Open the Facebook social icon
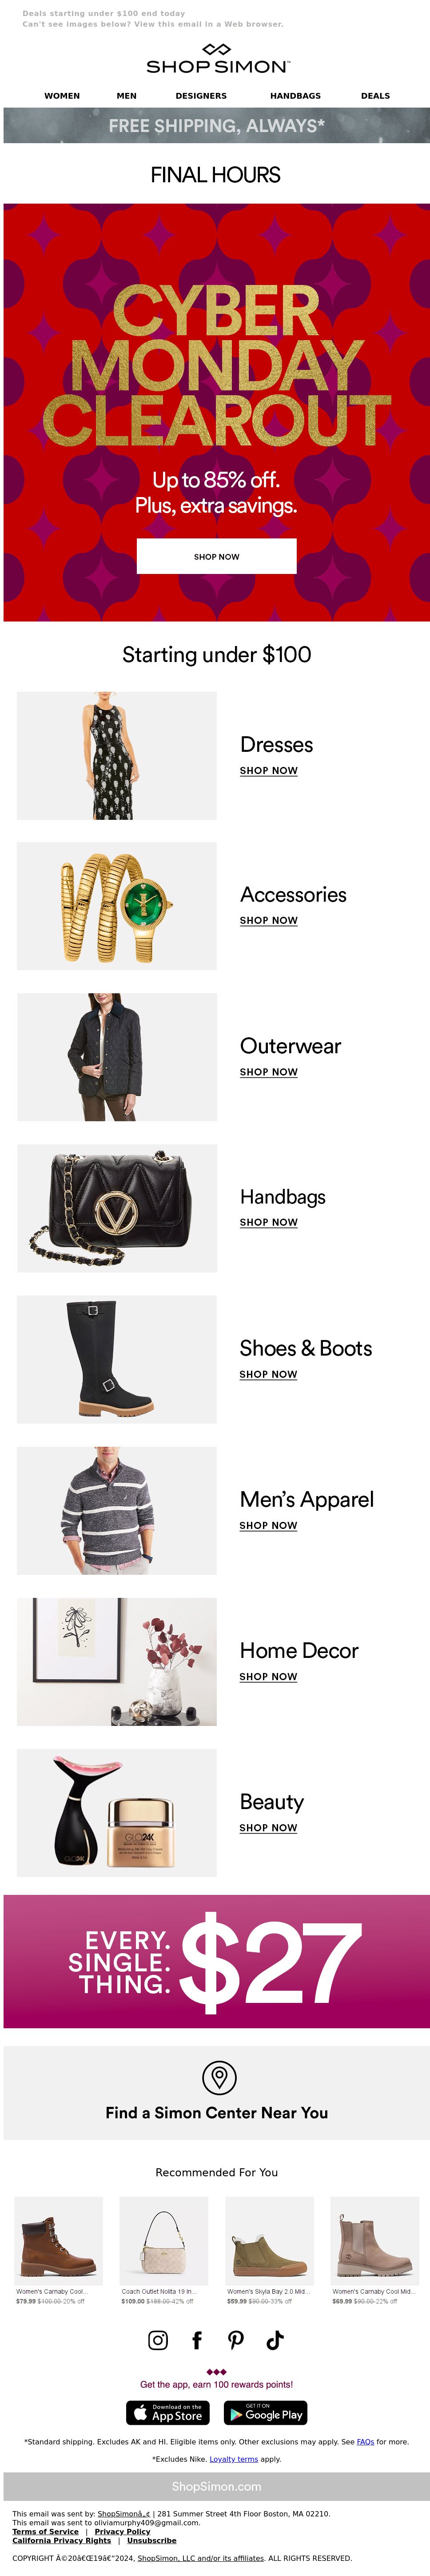Screen dimensions: 430x2576 click(x=197, y=2339)
